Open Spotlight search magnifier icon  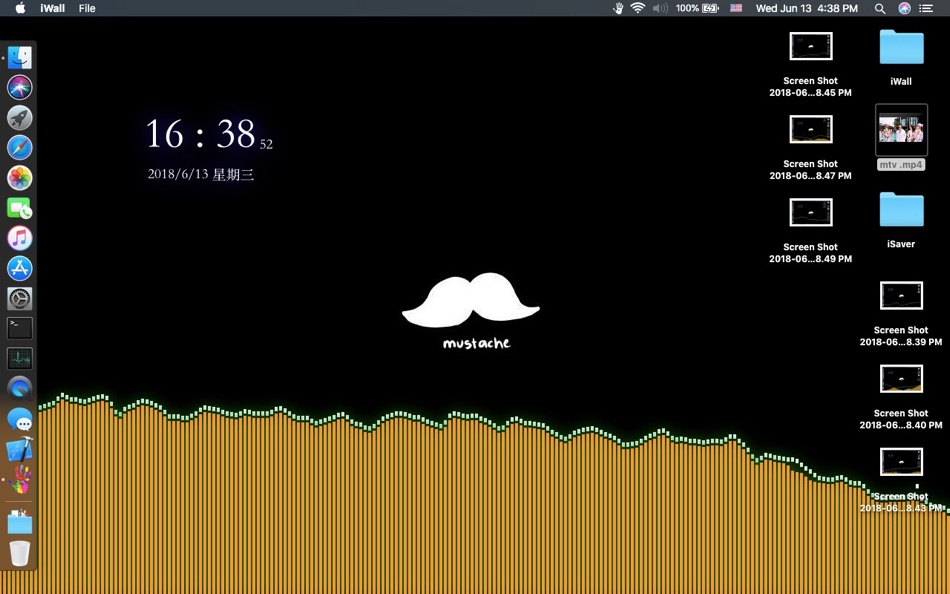[880, 8]
